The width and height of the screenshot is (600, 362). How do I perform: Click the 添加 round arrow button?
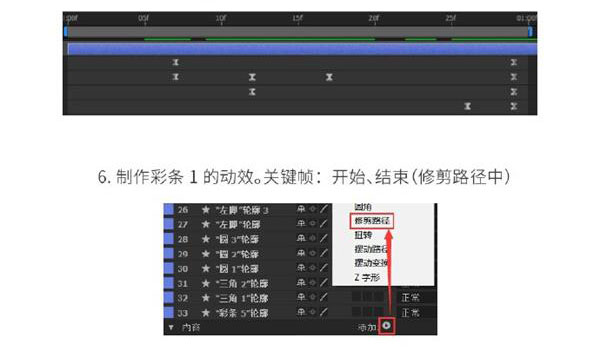click(x=386, y=326)
